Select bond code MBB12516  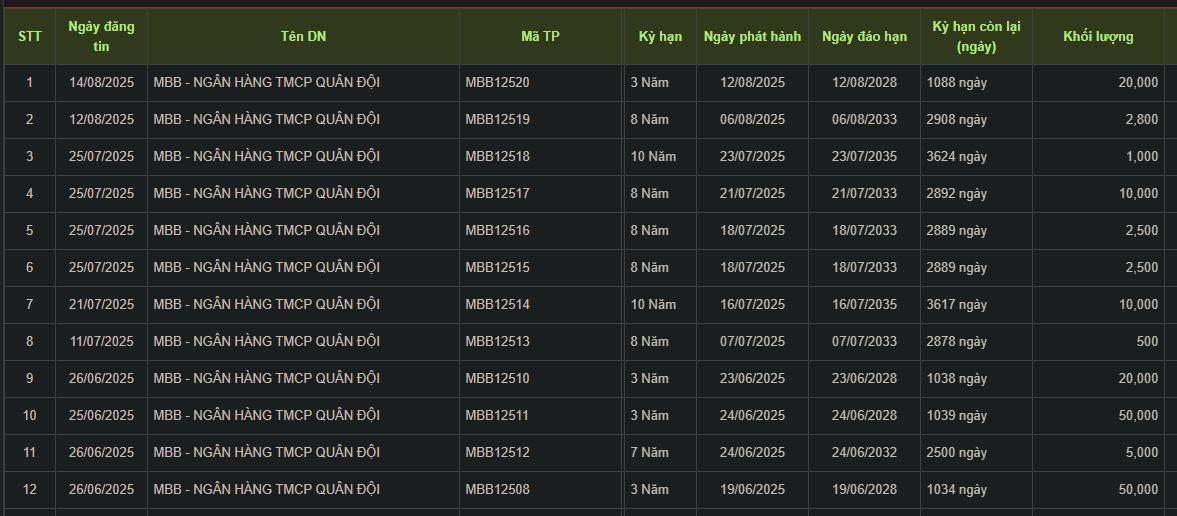tap(497, 230)
